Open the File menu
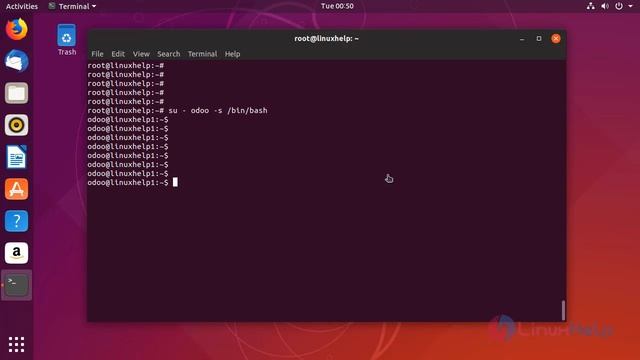Image resolution: width=640 pixels, height=360 pixels. (x=97, y=54)
